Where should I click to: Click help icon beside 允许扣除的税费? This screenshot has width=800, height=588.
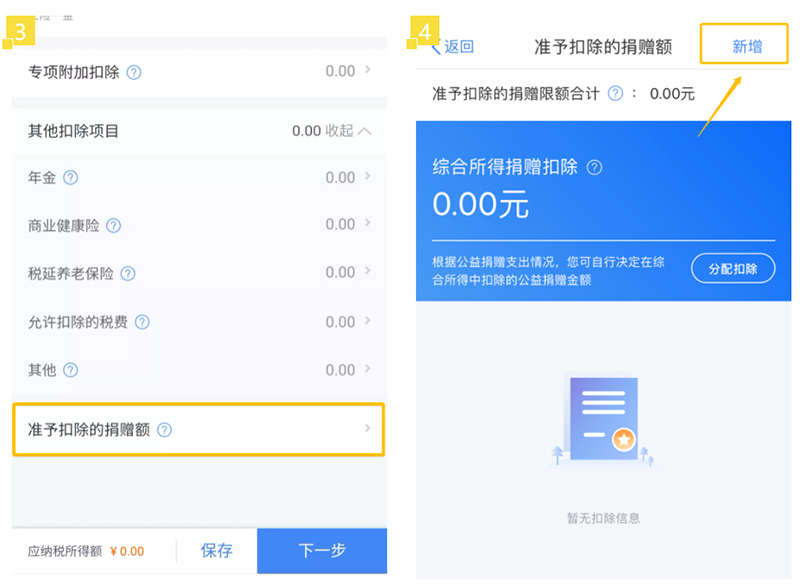[x=142, y=322]
